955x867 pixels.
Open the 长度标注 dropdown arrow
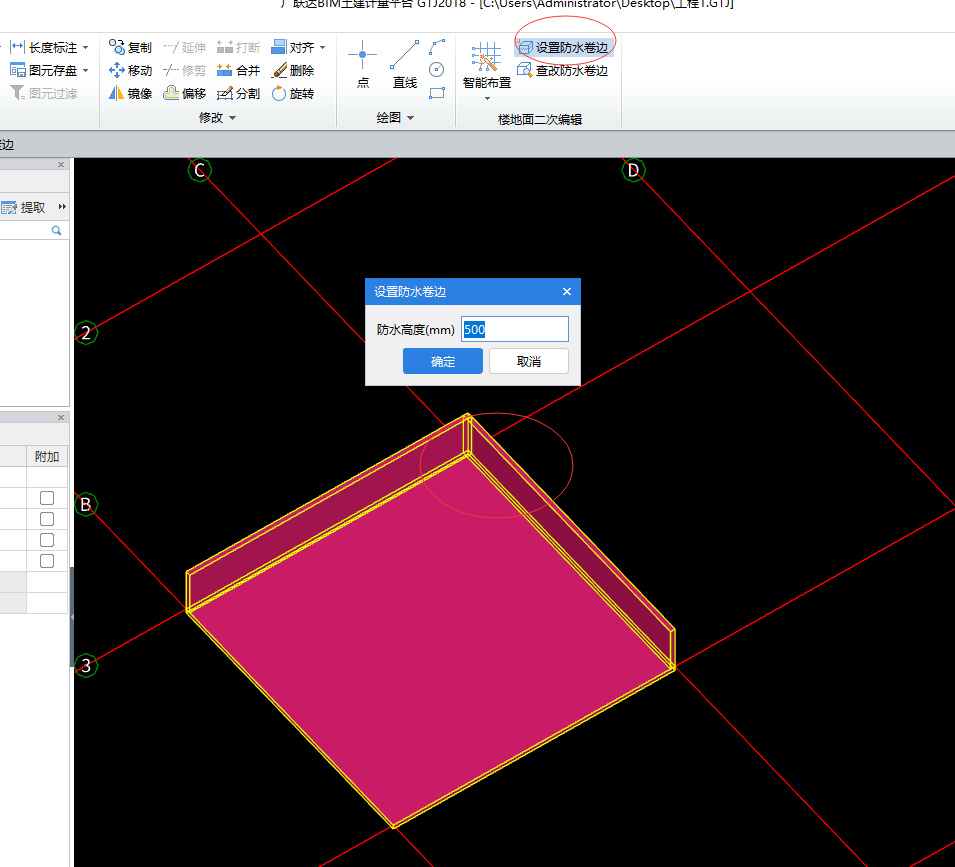pyautogui.click(x=86, y=47)
